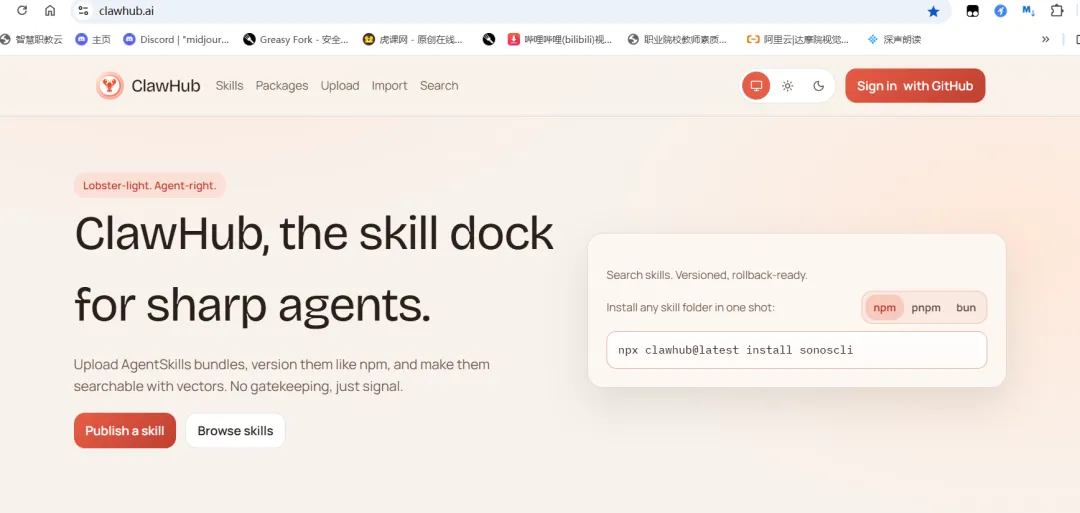Open the 哔哩哔哩 bilibili bookmark
The height and width of the screenshot is (513, 1080).
[x=560, y=39]
